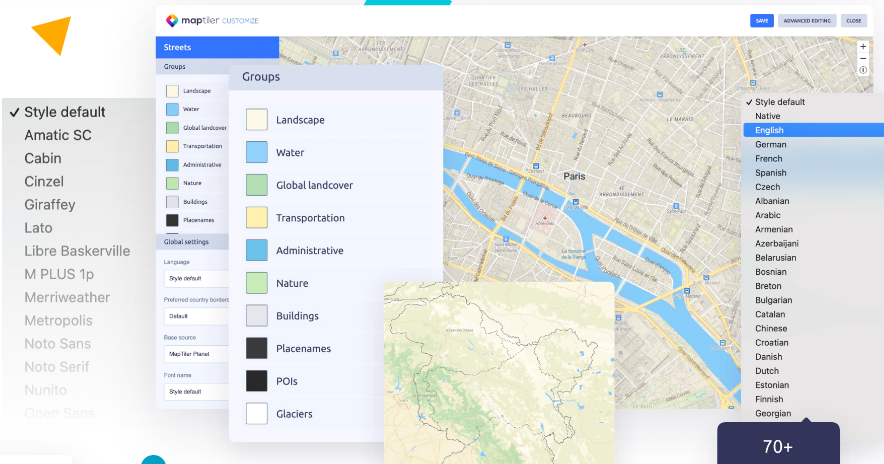Choose the Merriweather font
This screenshot has width=884, height=464.
pyautogui.click(x=67, y=298)
